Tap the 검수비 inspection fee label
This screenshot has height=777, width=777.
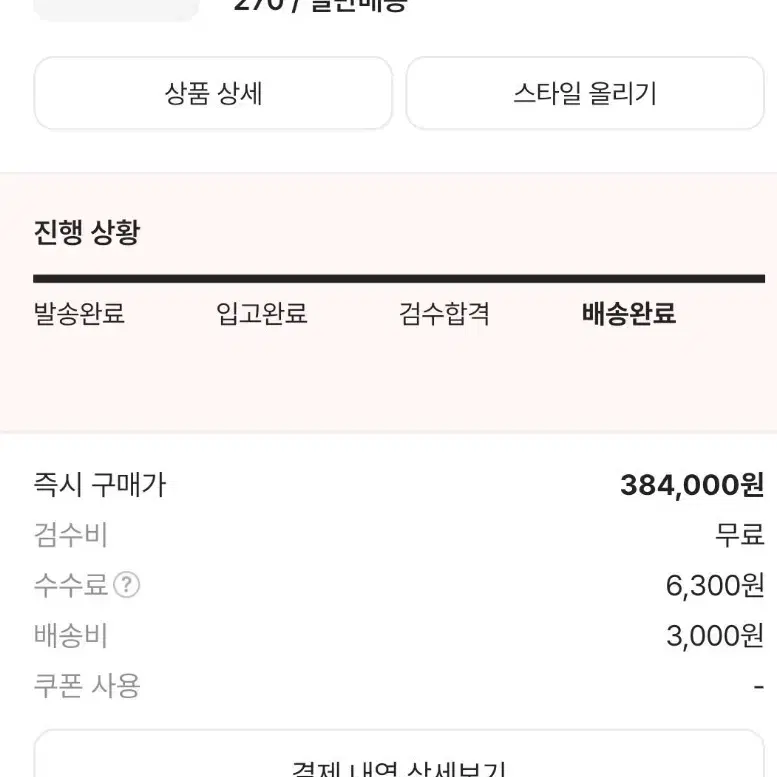(70, 535)
